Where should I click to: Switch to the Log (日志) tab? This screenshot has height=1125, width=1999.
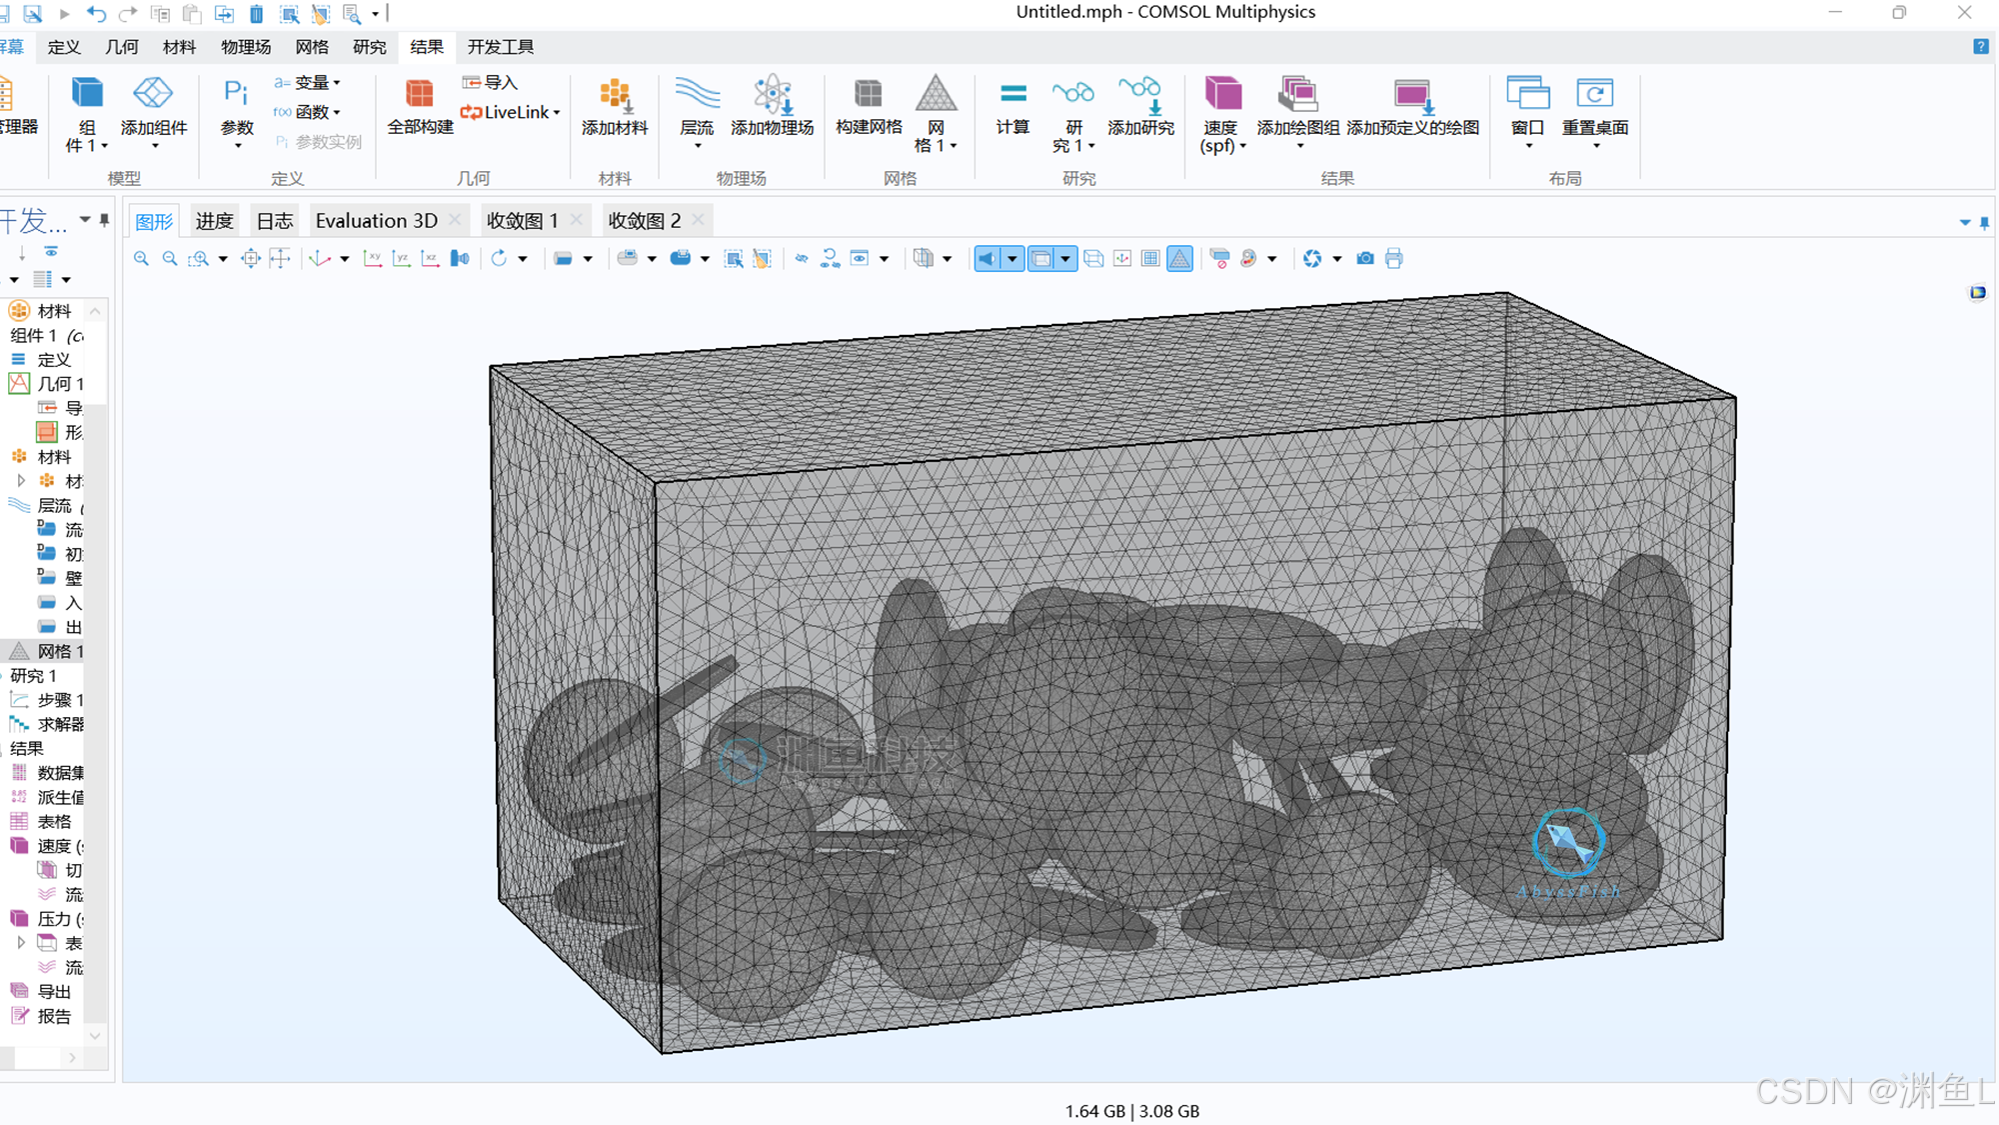click(274, 221)
